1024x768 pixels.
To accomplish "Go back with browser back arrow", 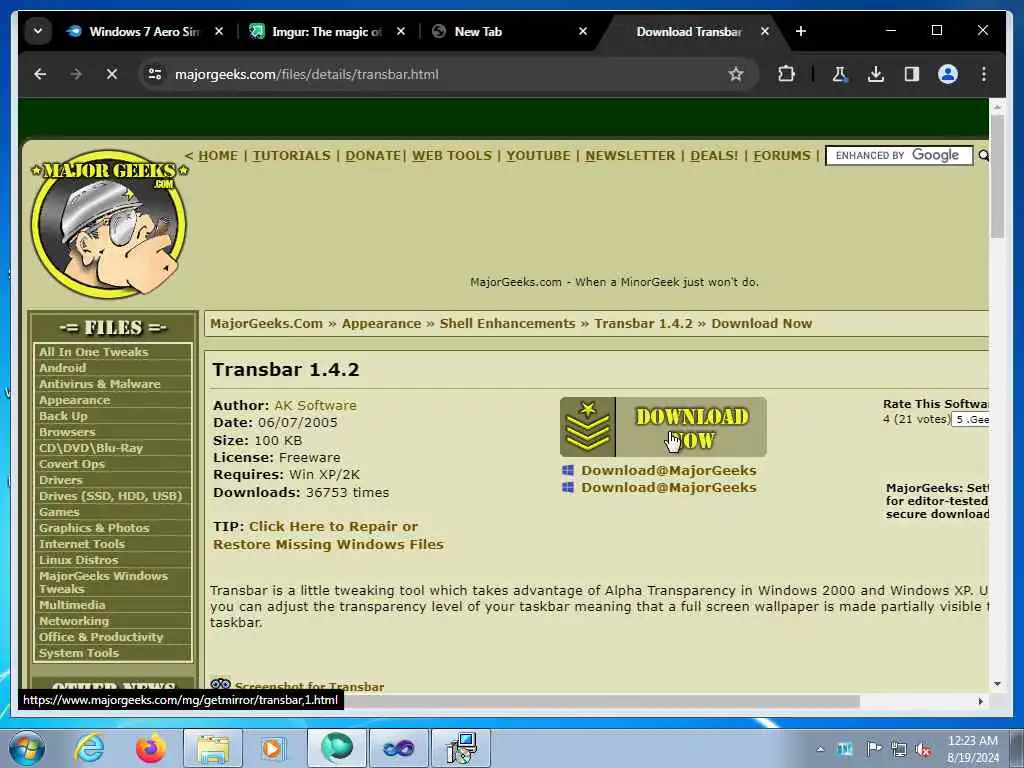I will tap(40, 74).
